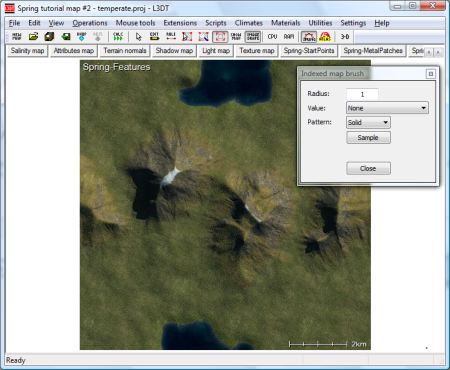Open the Utilities menu
Viewport: 450px width, 370px height.
[x=320, y=23]
